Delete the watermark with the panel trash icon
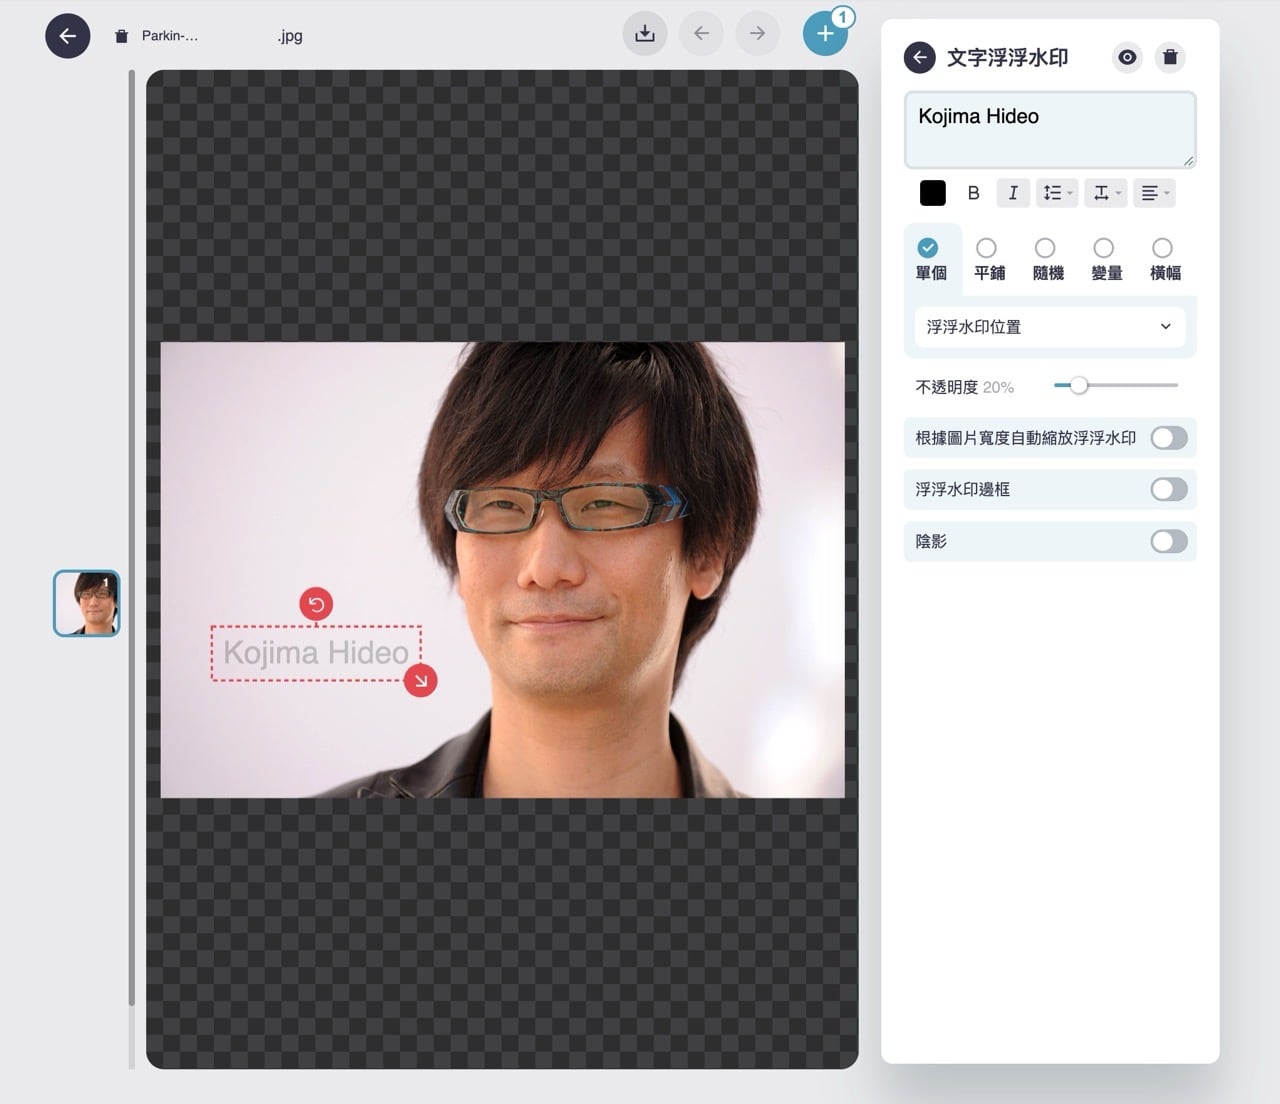This screenshot has width=1280, height=1104. [x=1170, y=57]
